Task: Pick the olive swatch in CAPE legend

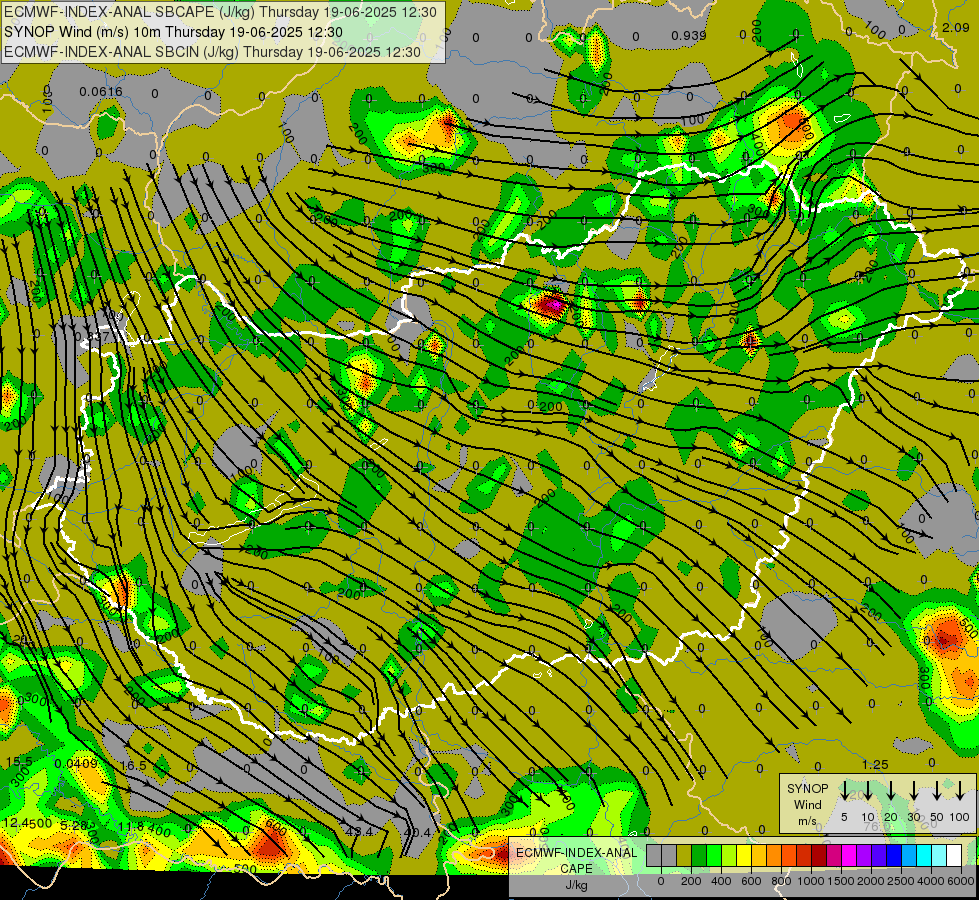Action: 684,856
